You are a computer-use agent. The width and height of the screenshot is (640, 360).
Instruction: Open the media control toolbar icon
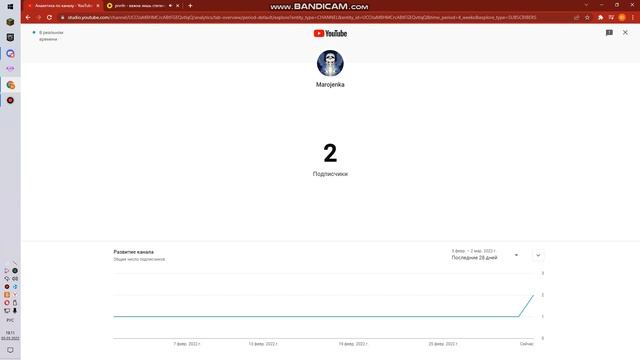point(611,18)
